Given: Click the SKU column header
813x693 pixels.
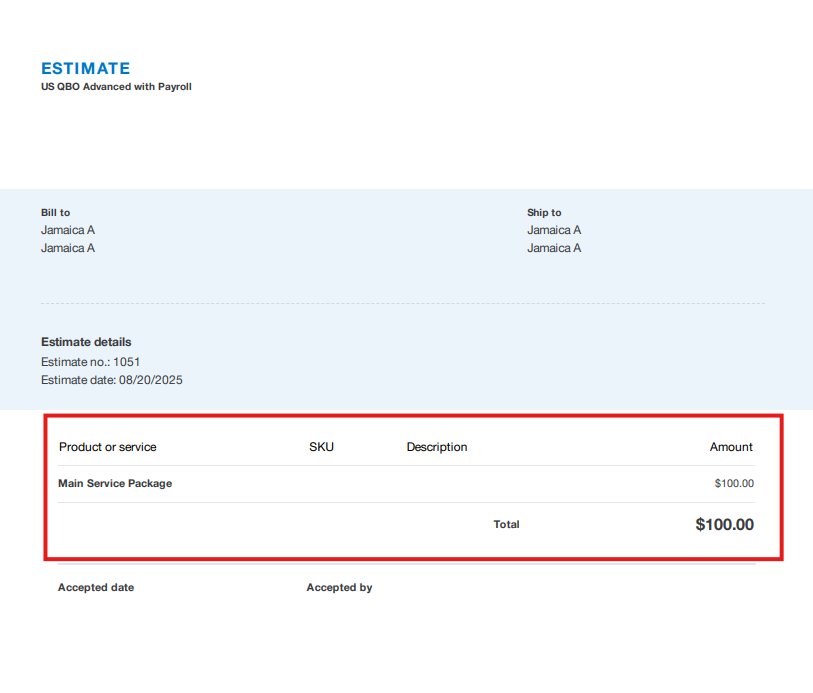Looking at the screenshot, I should click(x=321, y=447).
